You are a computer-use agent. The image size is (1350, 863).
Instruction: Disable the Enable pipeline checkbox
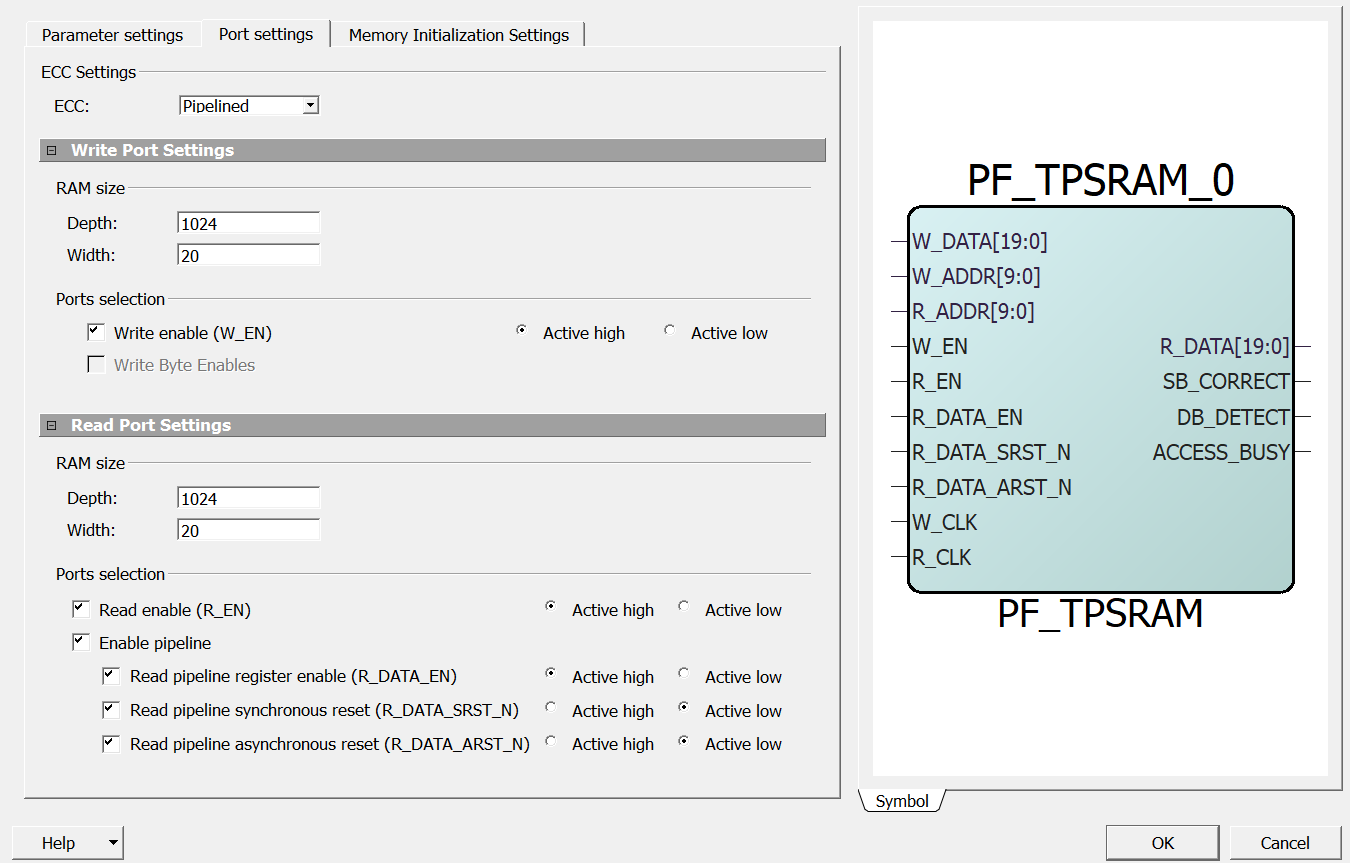tap(81, 642)
